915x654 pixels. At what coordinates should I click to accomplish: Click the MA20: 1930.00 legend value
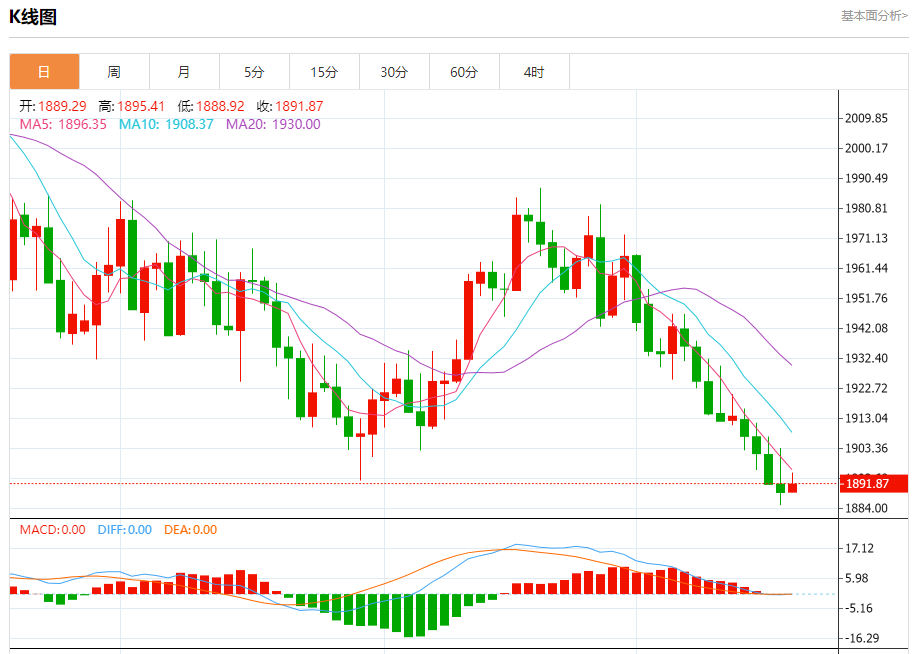(x=273, y=124)
